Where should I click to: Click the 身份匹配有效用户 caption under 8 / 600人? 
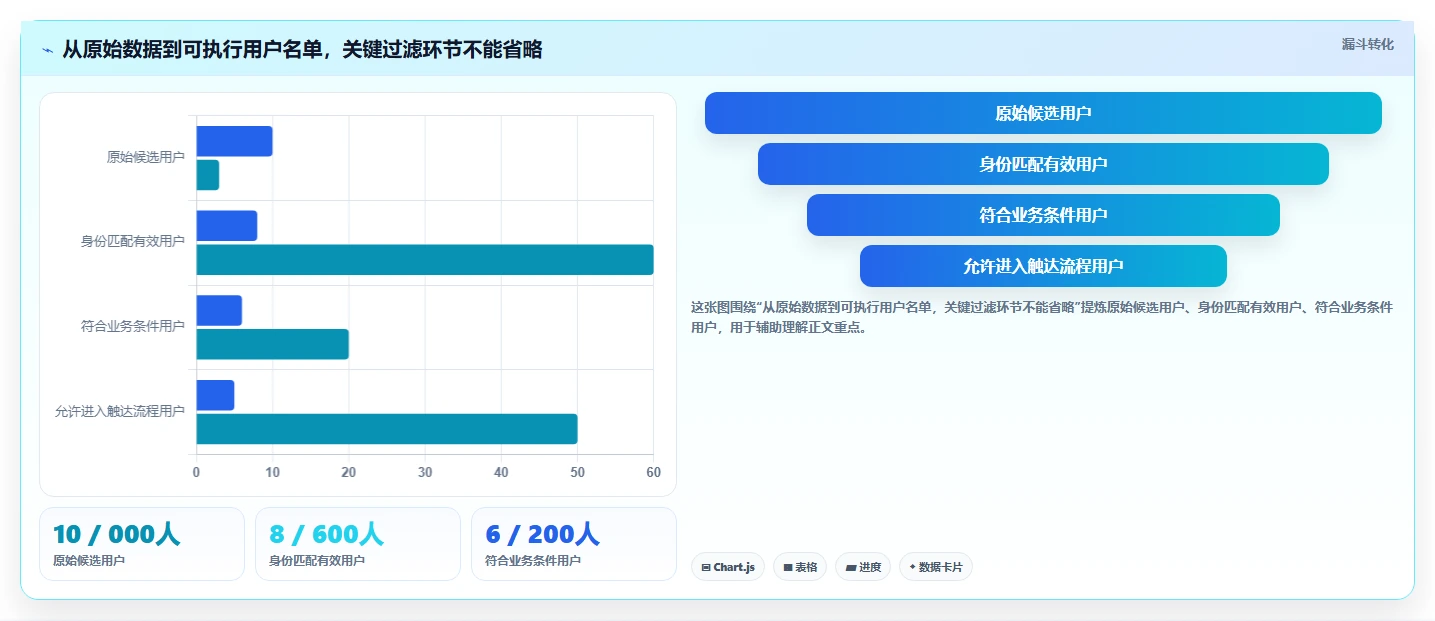coord(317,561)
